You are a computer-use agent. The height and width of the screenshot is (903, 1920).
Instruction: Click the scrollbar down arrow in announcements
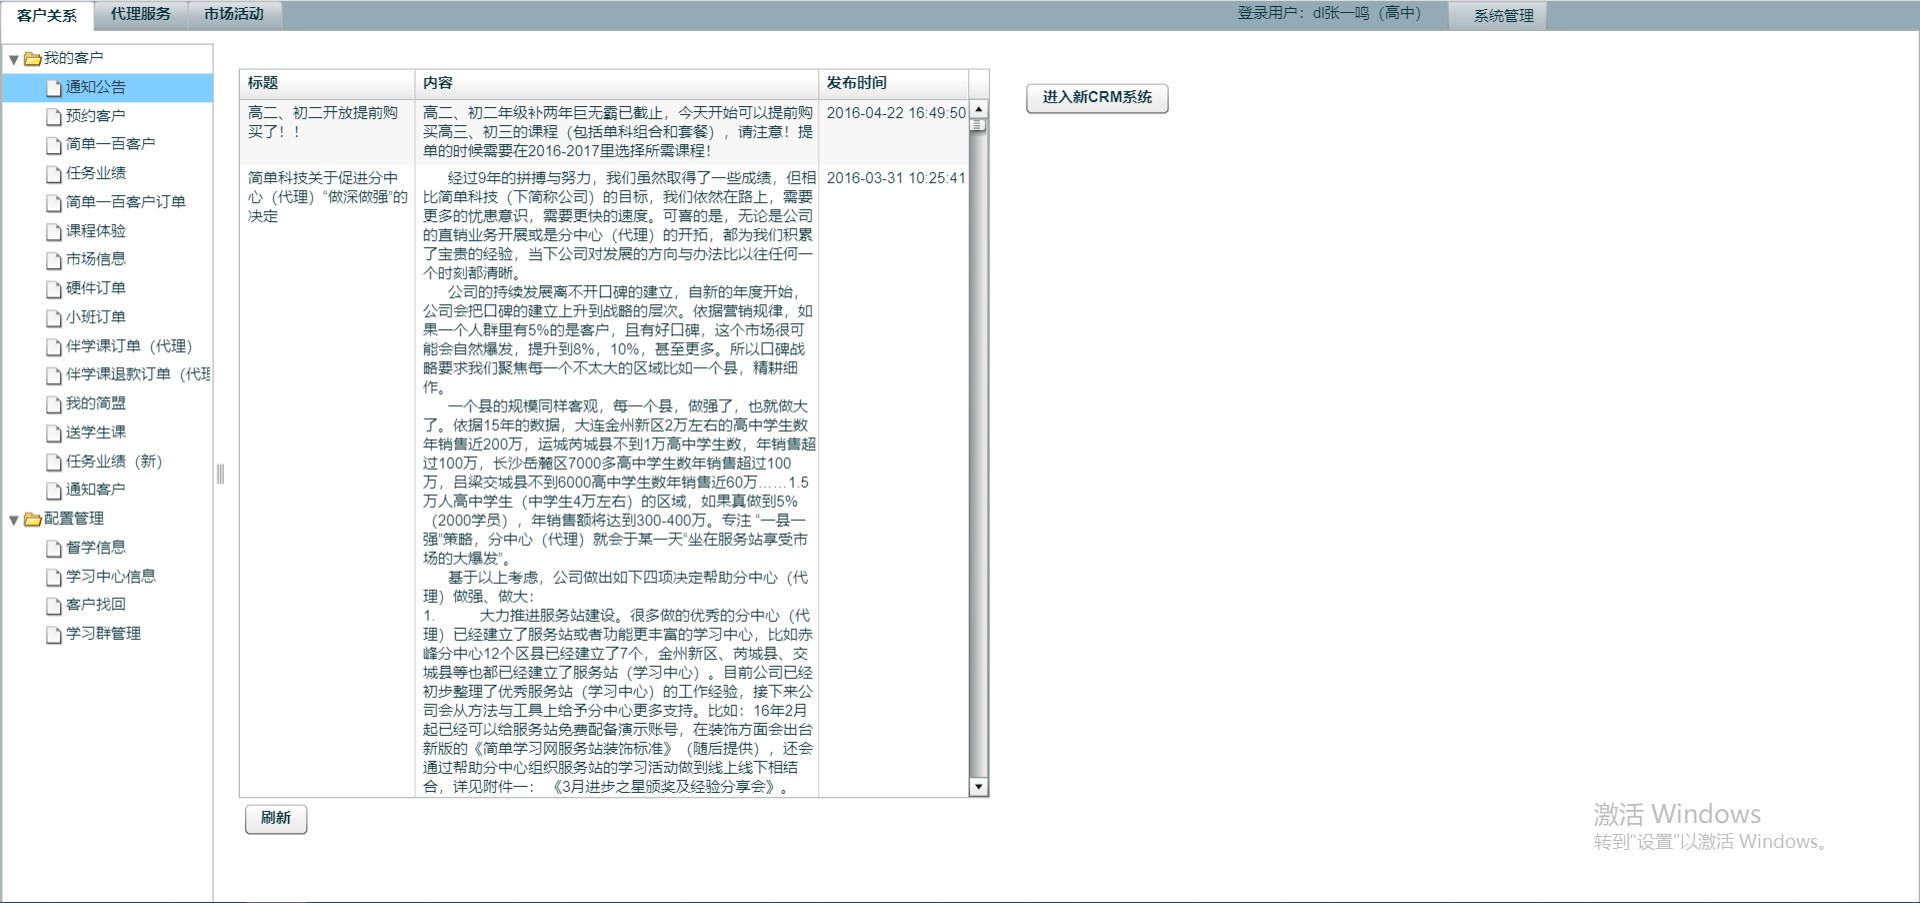tap(978, 787)
